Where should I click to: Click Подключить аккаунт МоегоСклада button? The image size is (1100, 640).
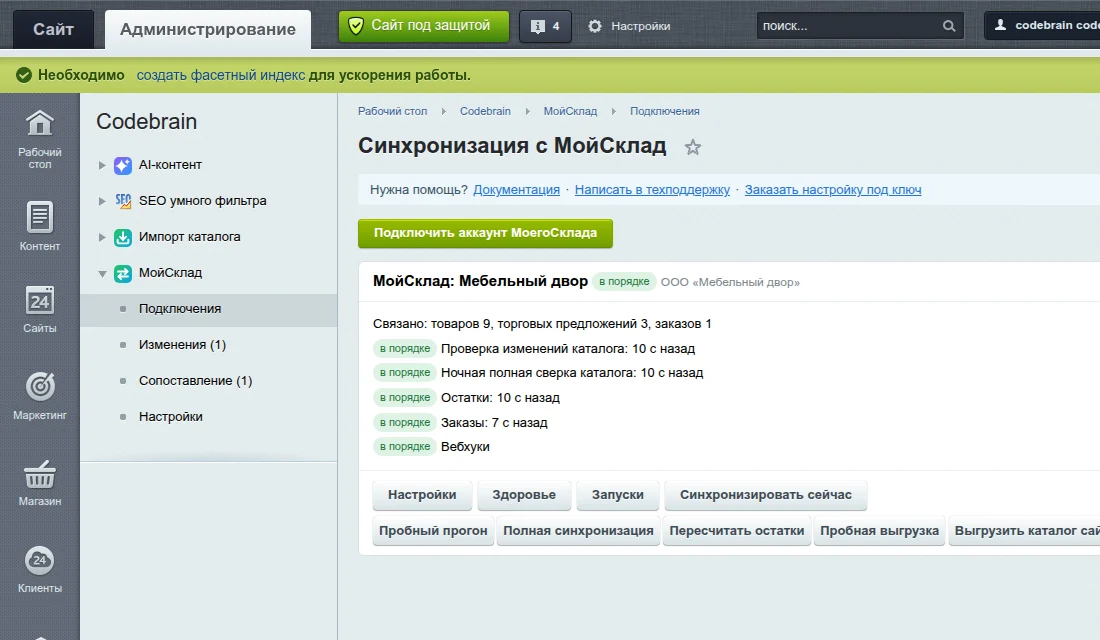pyautogui.click(x=485, y=233)
